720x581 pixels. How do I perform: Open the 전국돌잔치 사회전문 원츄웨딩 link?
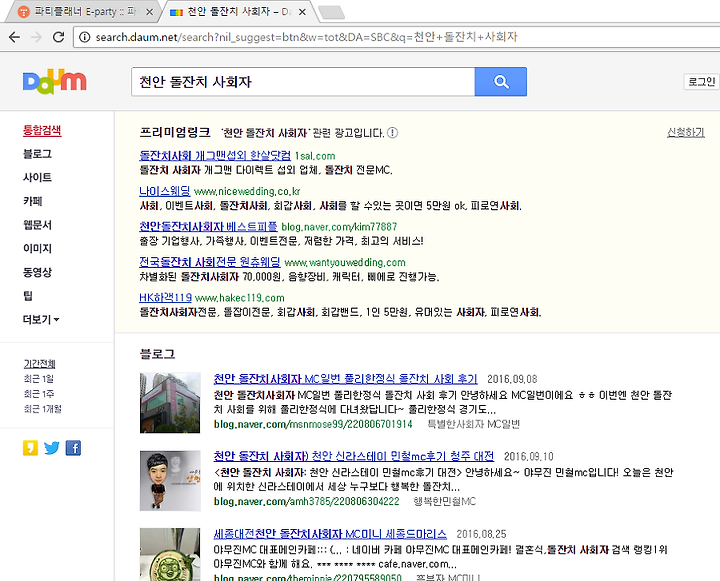(x=209, y=262)
